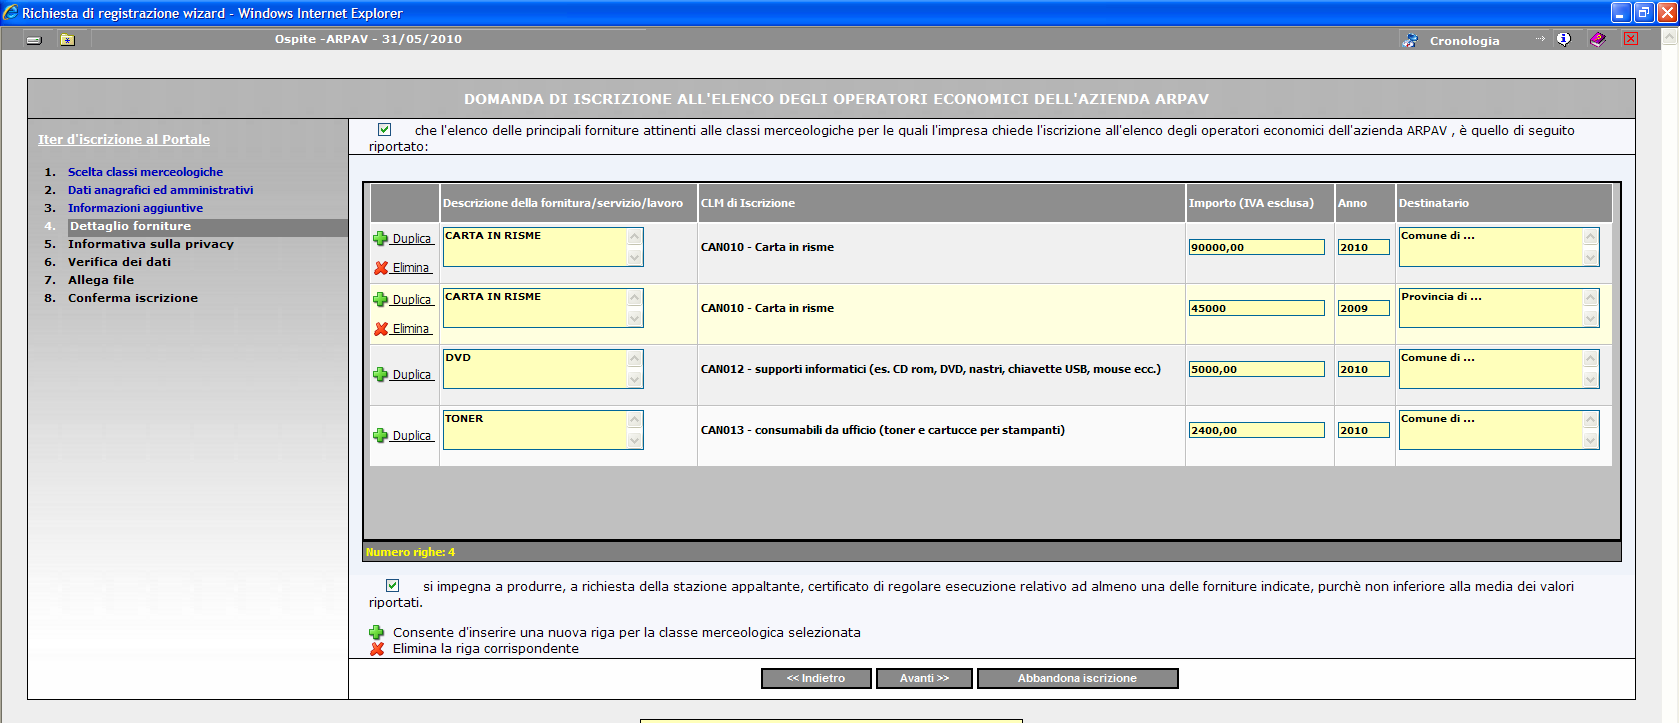Click the Iter d'iscrizione al Portale heading link
The width and height of the screenshot is (1680, 723).
(124, 139)
